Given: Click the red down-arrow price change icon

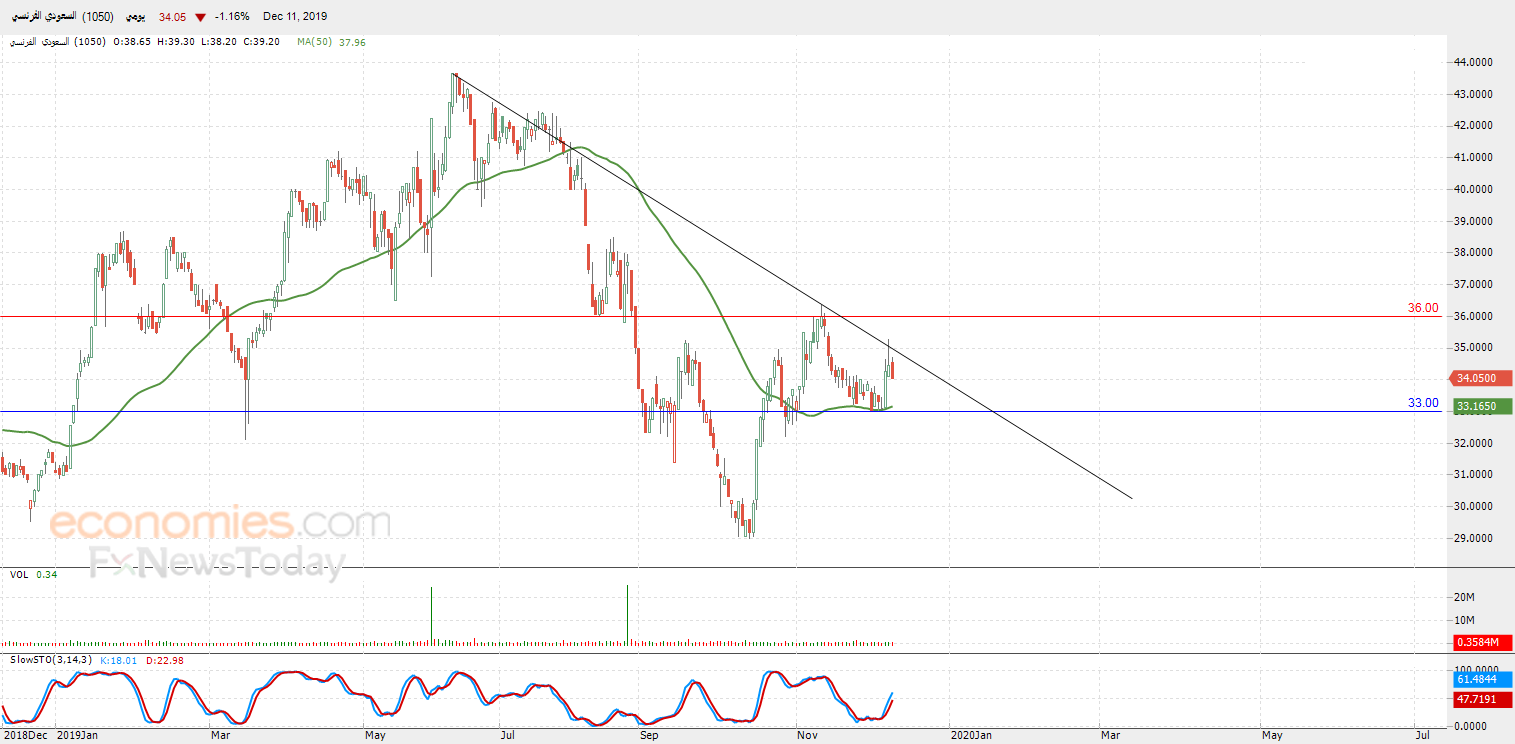Looking at the screenshot, I should [x=201, y=17].
